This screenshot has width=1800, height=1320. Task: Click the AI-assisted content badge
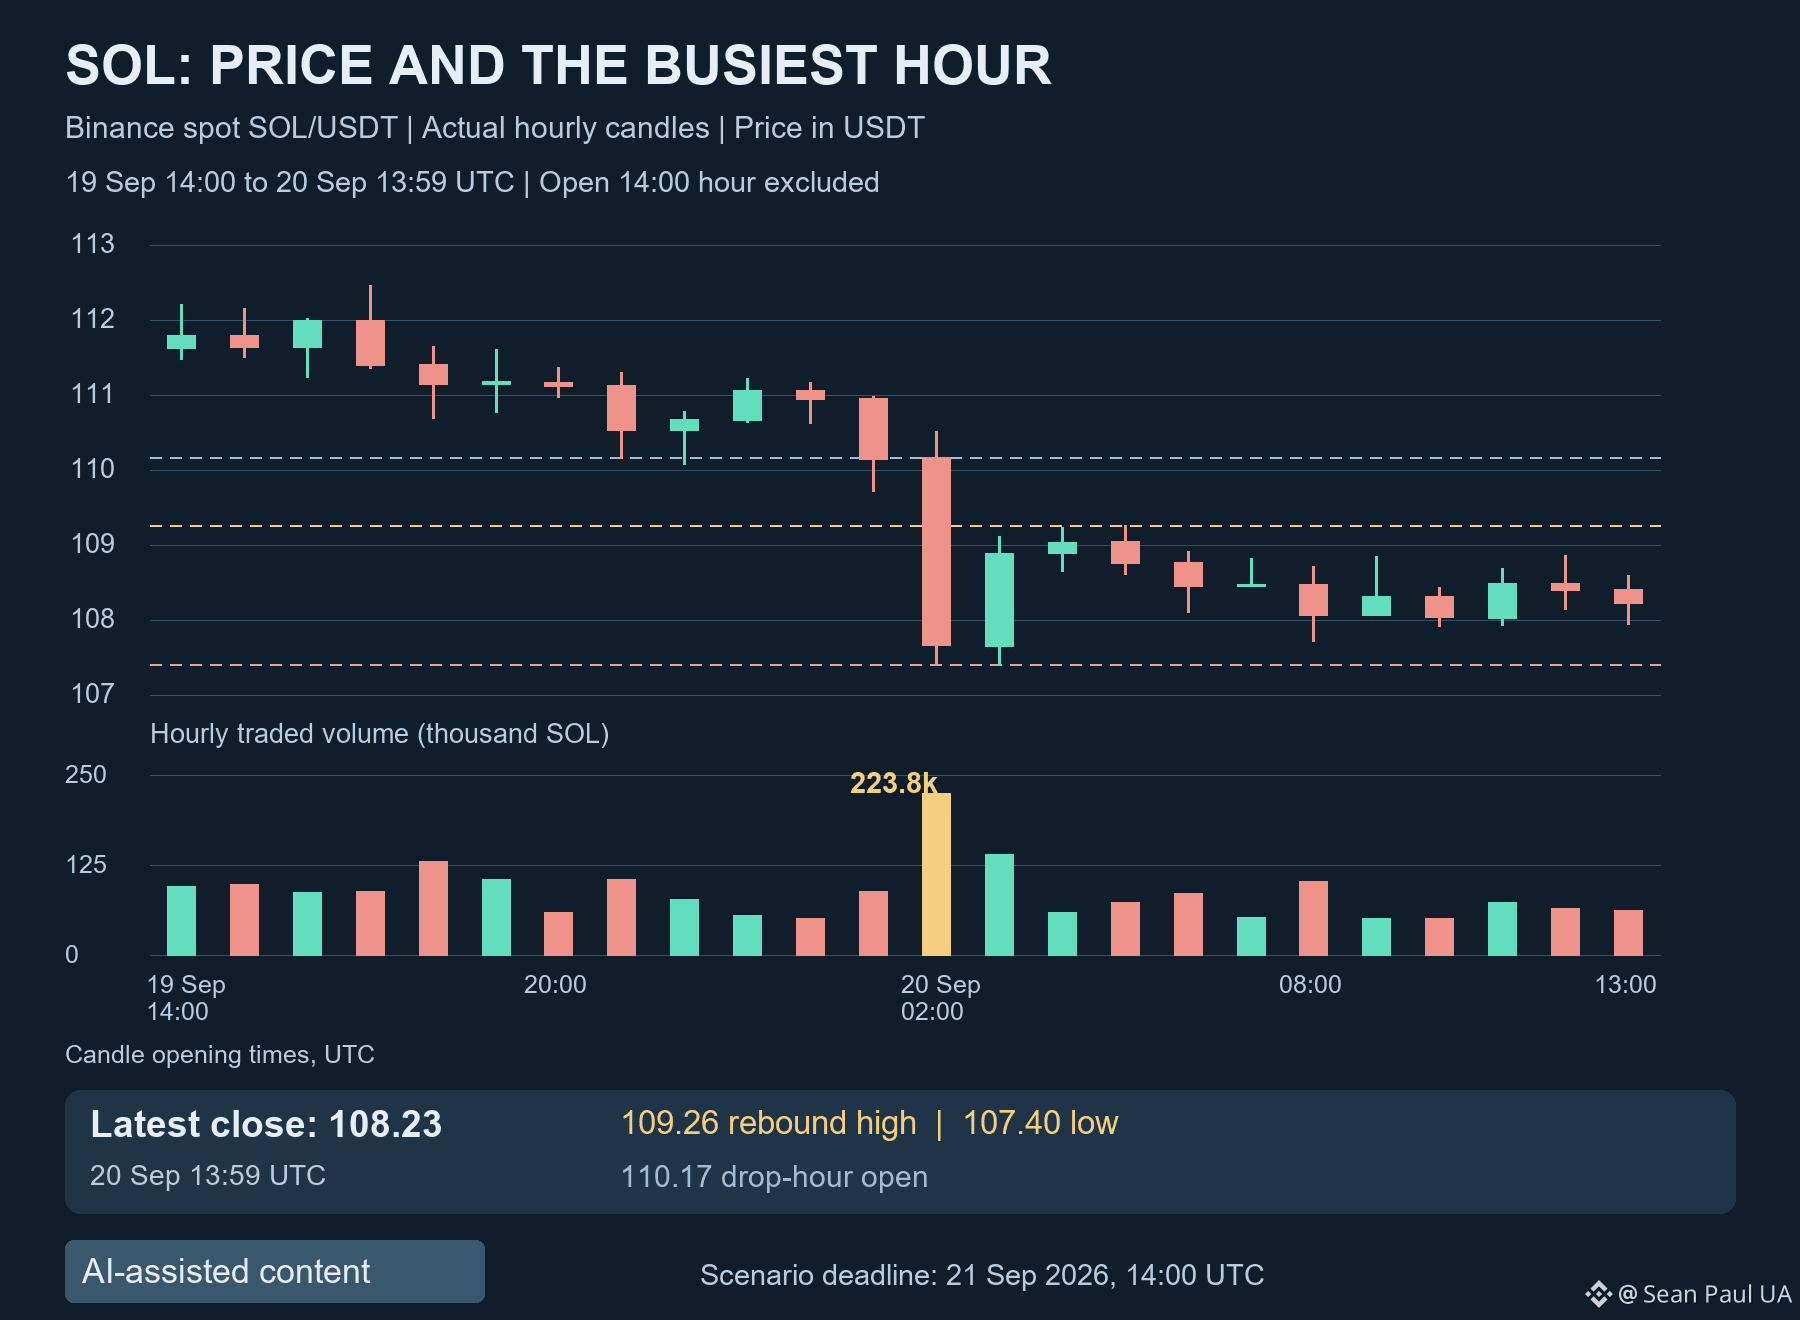[x=275, y=1271]
